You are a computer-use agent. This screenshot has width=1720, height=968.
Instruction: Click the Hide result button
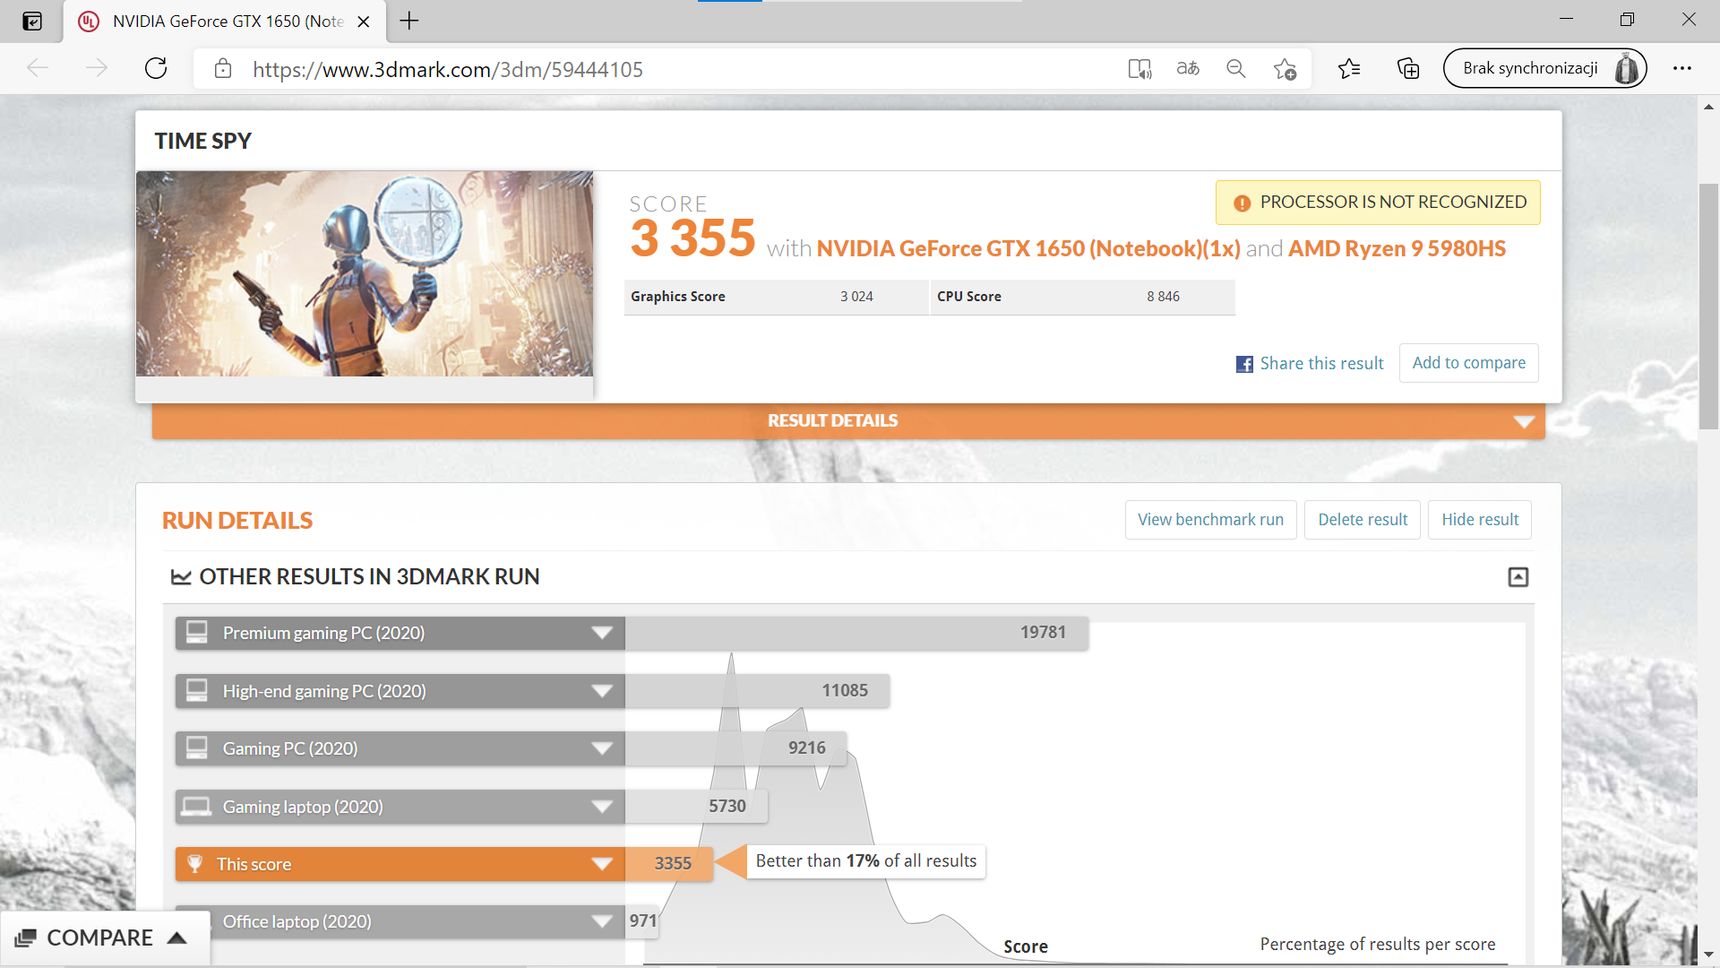tap(1480, 520)
